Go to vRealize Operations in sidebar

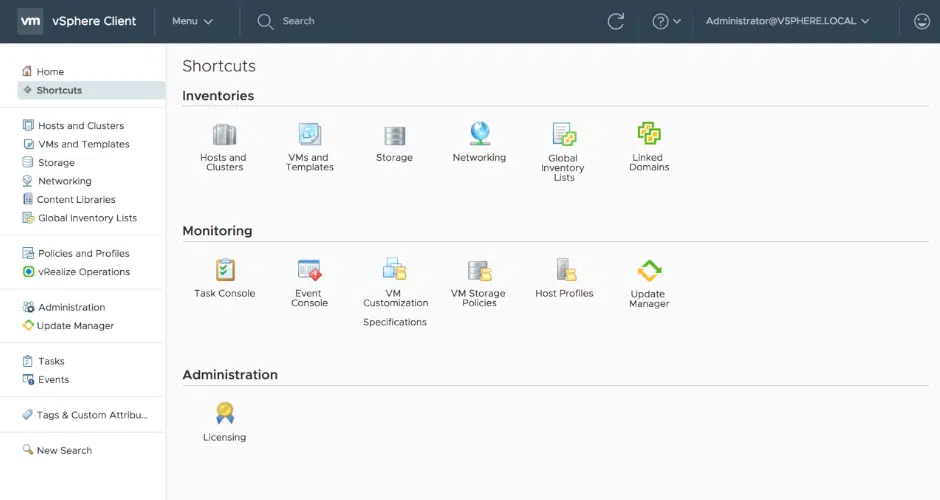(x=83, y=272)
